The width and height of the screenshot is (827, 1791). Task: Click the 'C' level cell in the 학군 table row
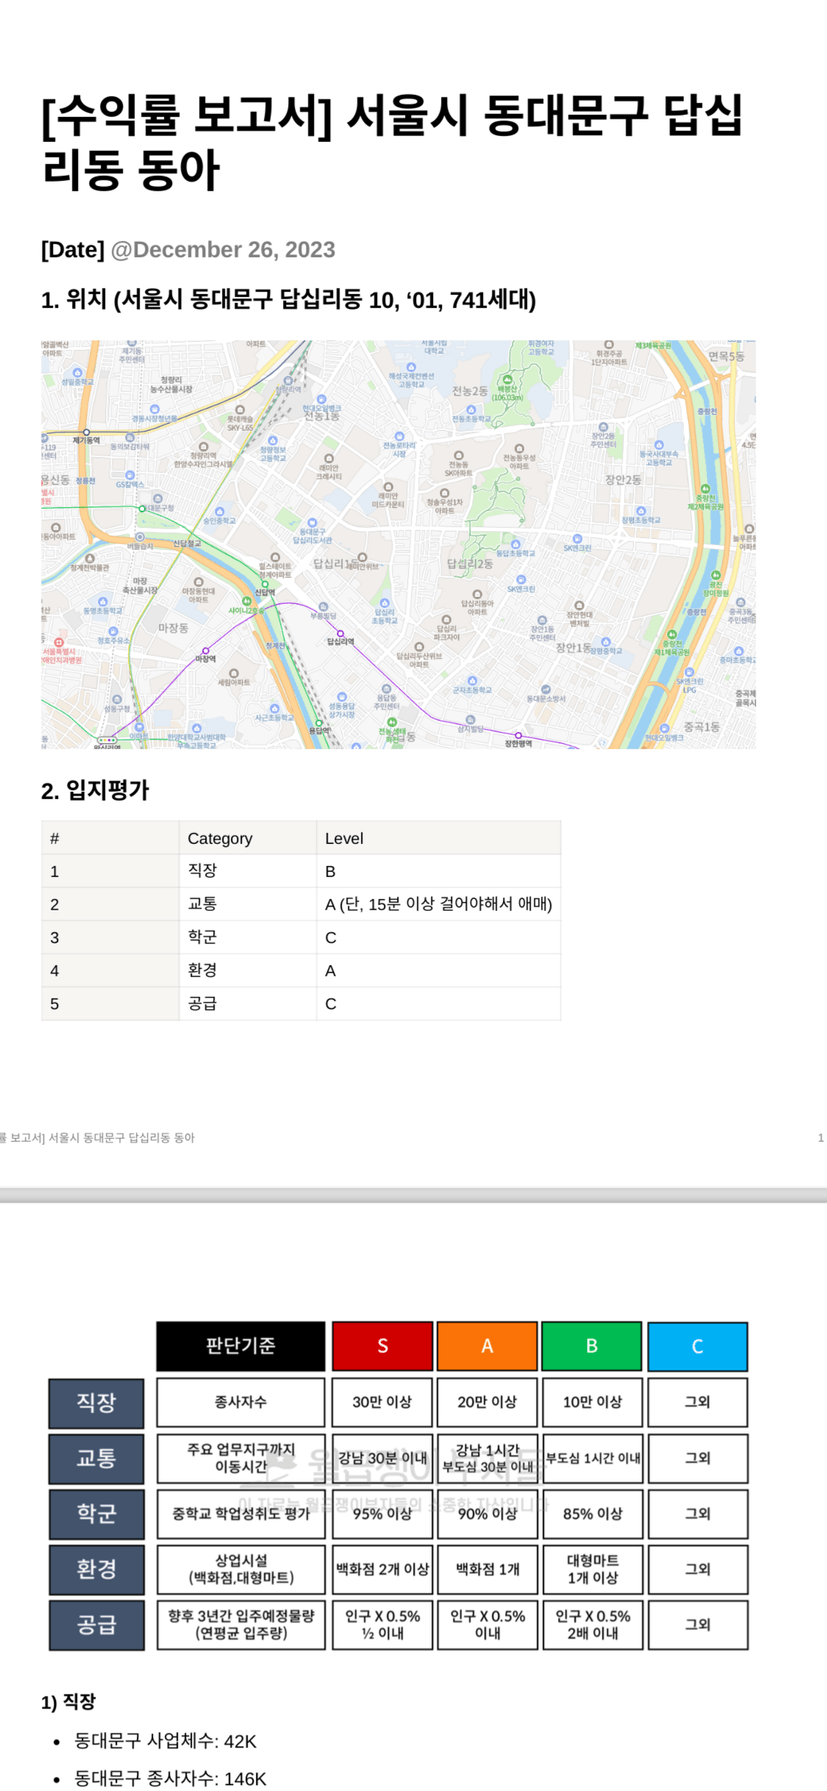click(x=438, y=937)
